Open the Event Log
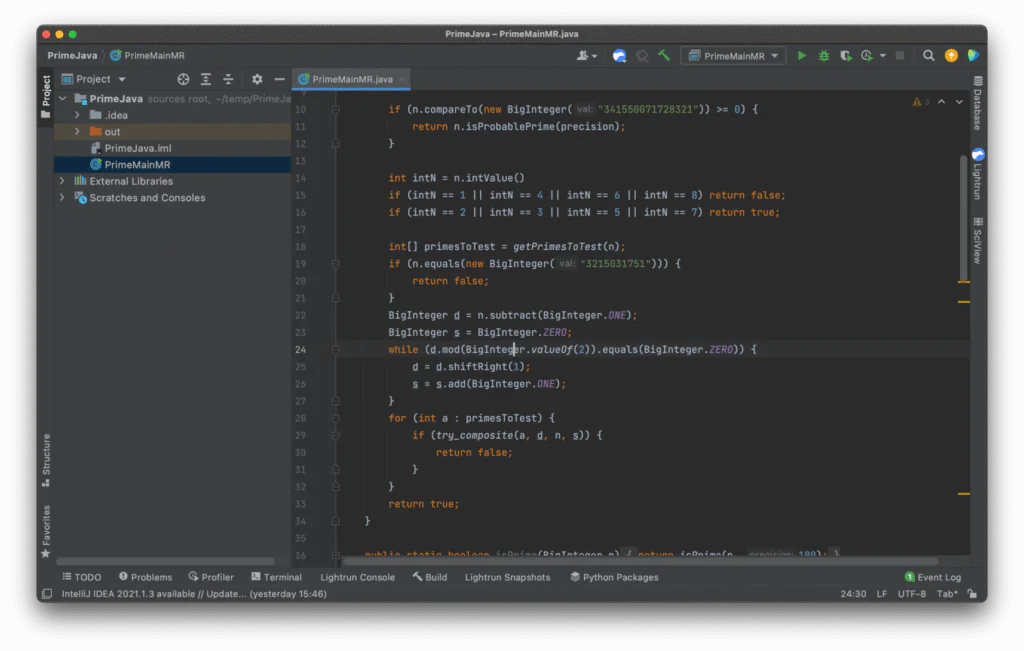The width and height of the screenshot is (1024, 651). click(x=932, y=576)
